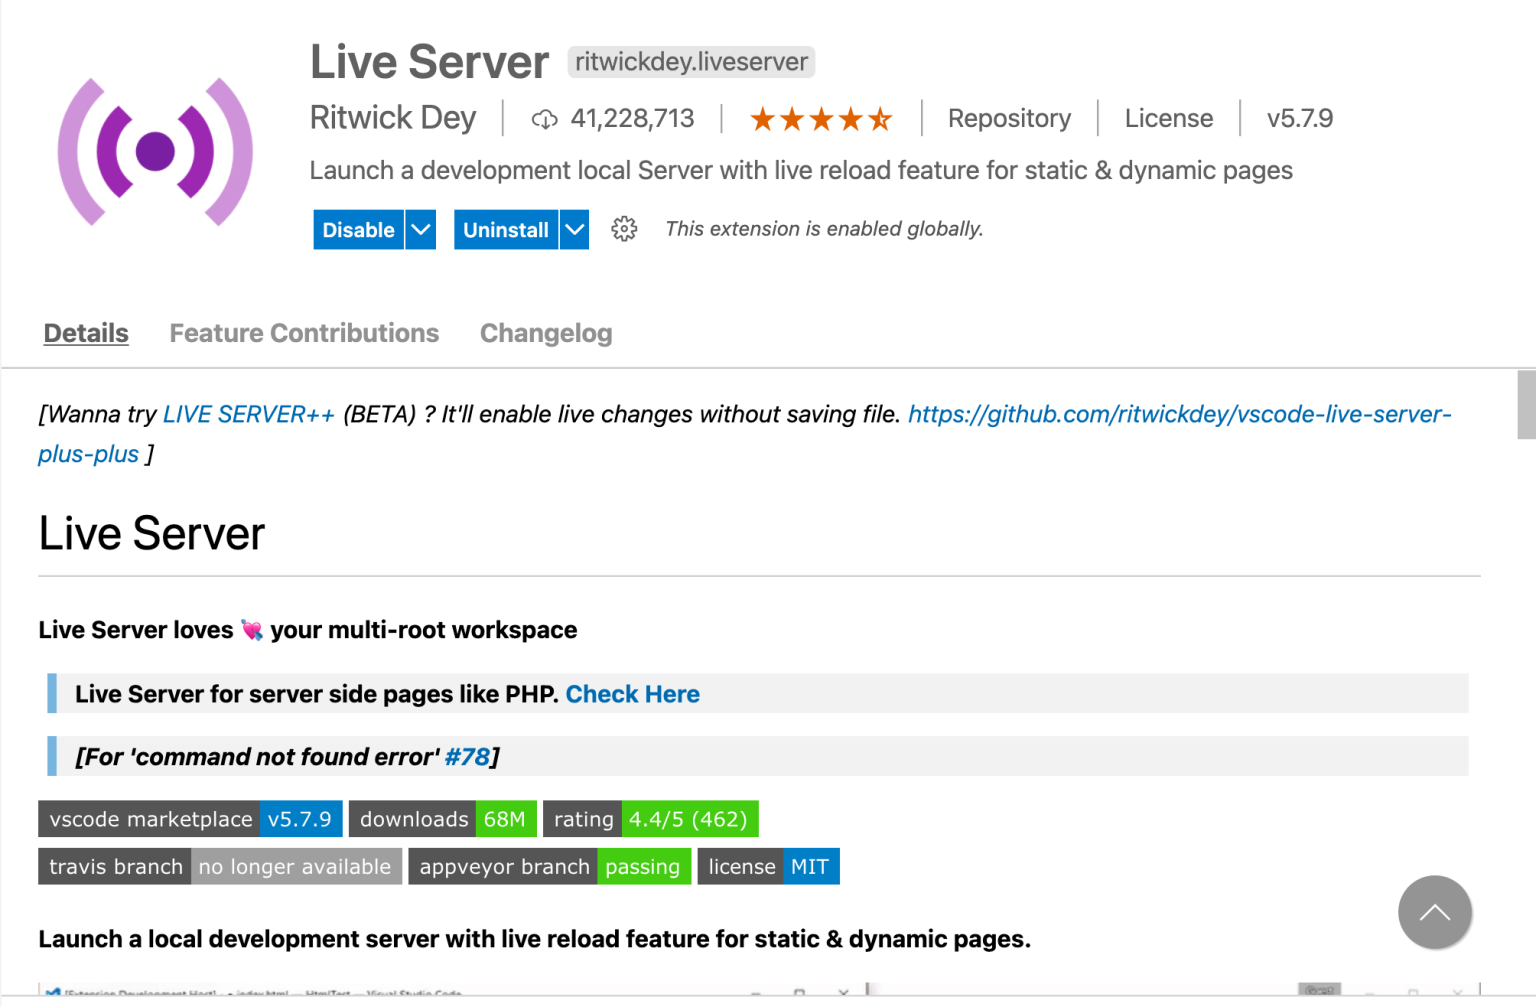Open the extension Repository link
Image resolution: width=1536 pixels, height=1007 pixels.
click(1009, 118)
